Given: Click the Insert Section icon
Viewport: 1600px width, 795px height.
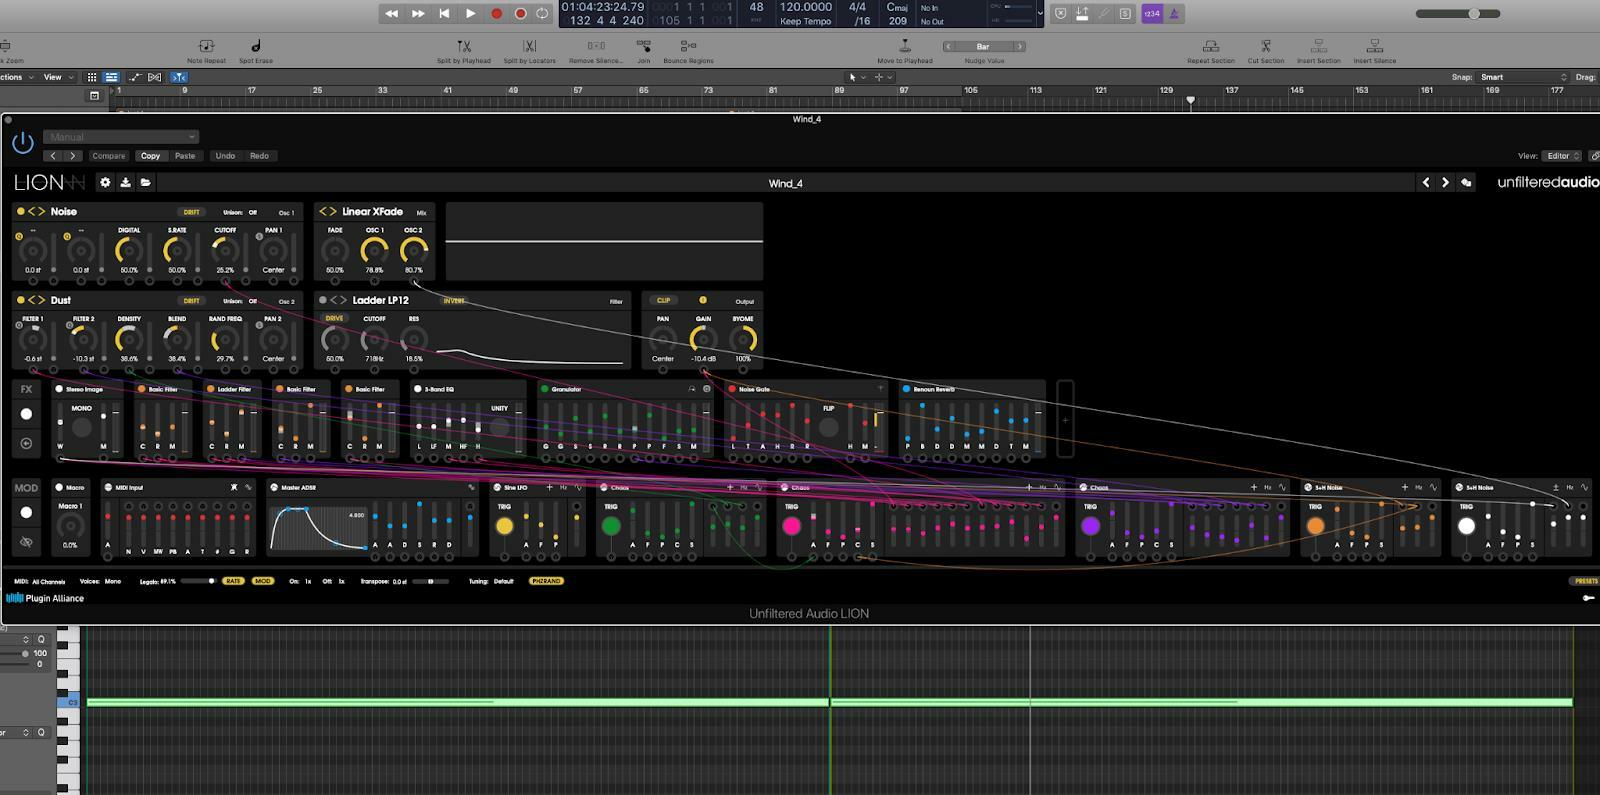Looking at the screenshot, I should coord(1319,46).
